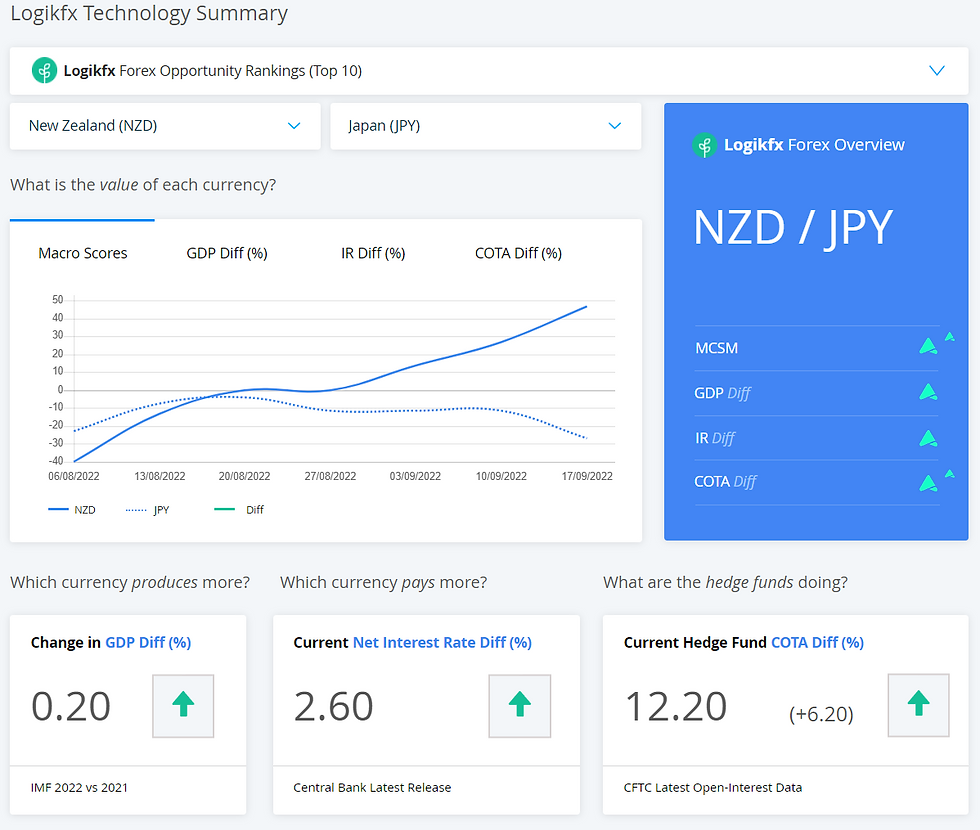Click the COTA Diff row in overview
The height and width of the screenshot is (830, 980).
[x=816, y=482]
